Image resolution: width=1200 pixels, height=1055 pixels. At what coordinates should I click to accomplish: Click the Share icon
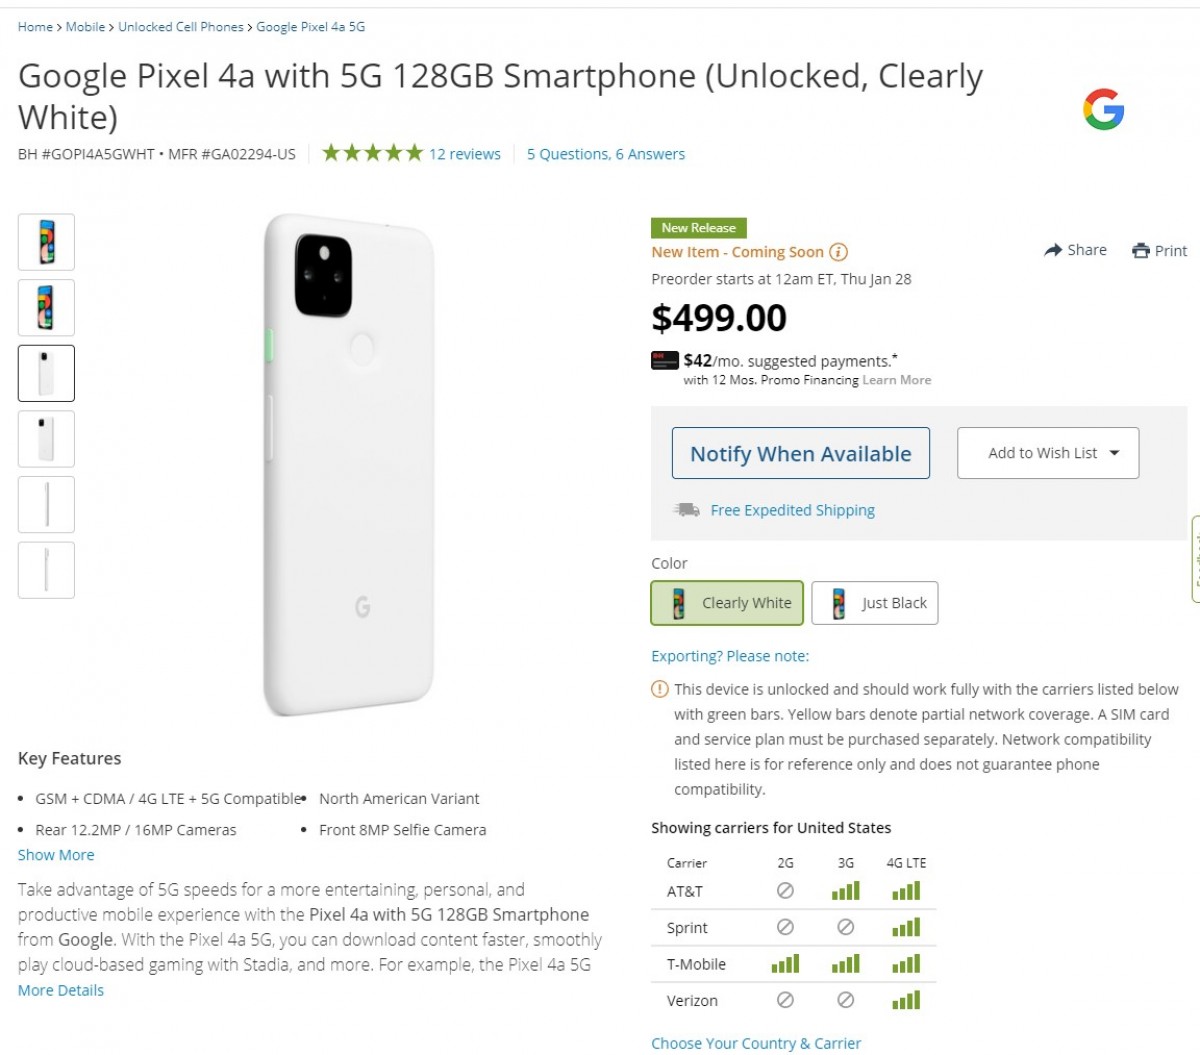1053,250
